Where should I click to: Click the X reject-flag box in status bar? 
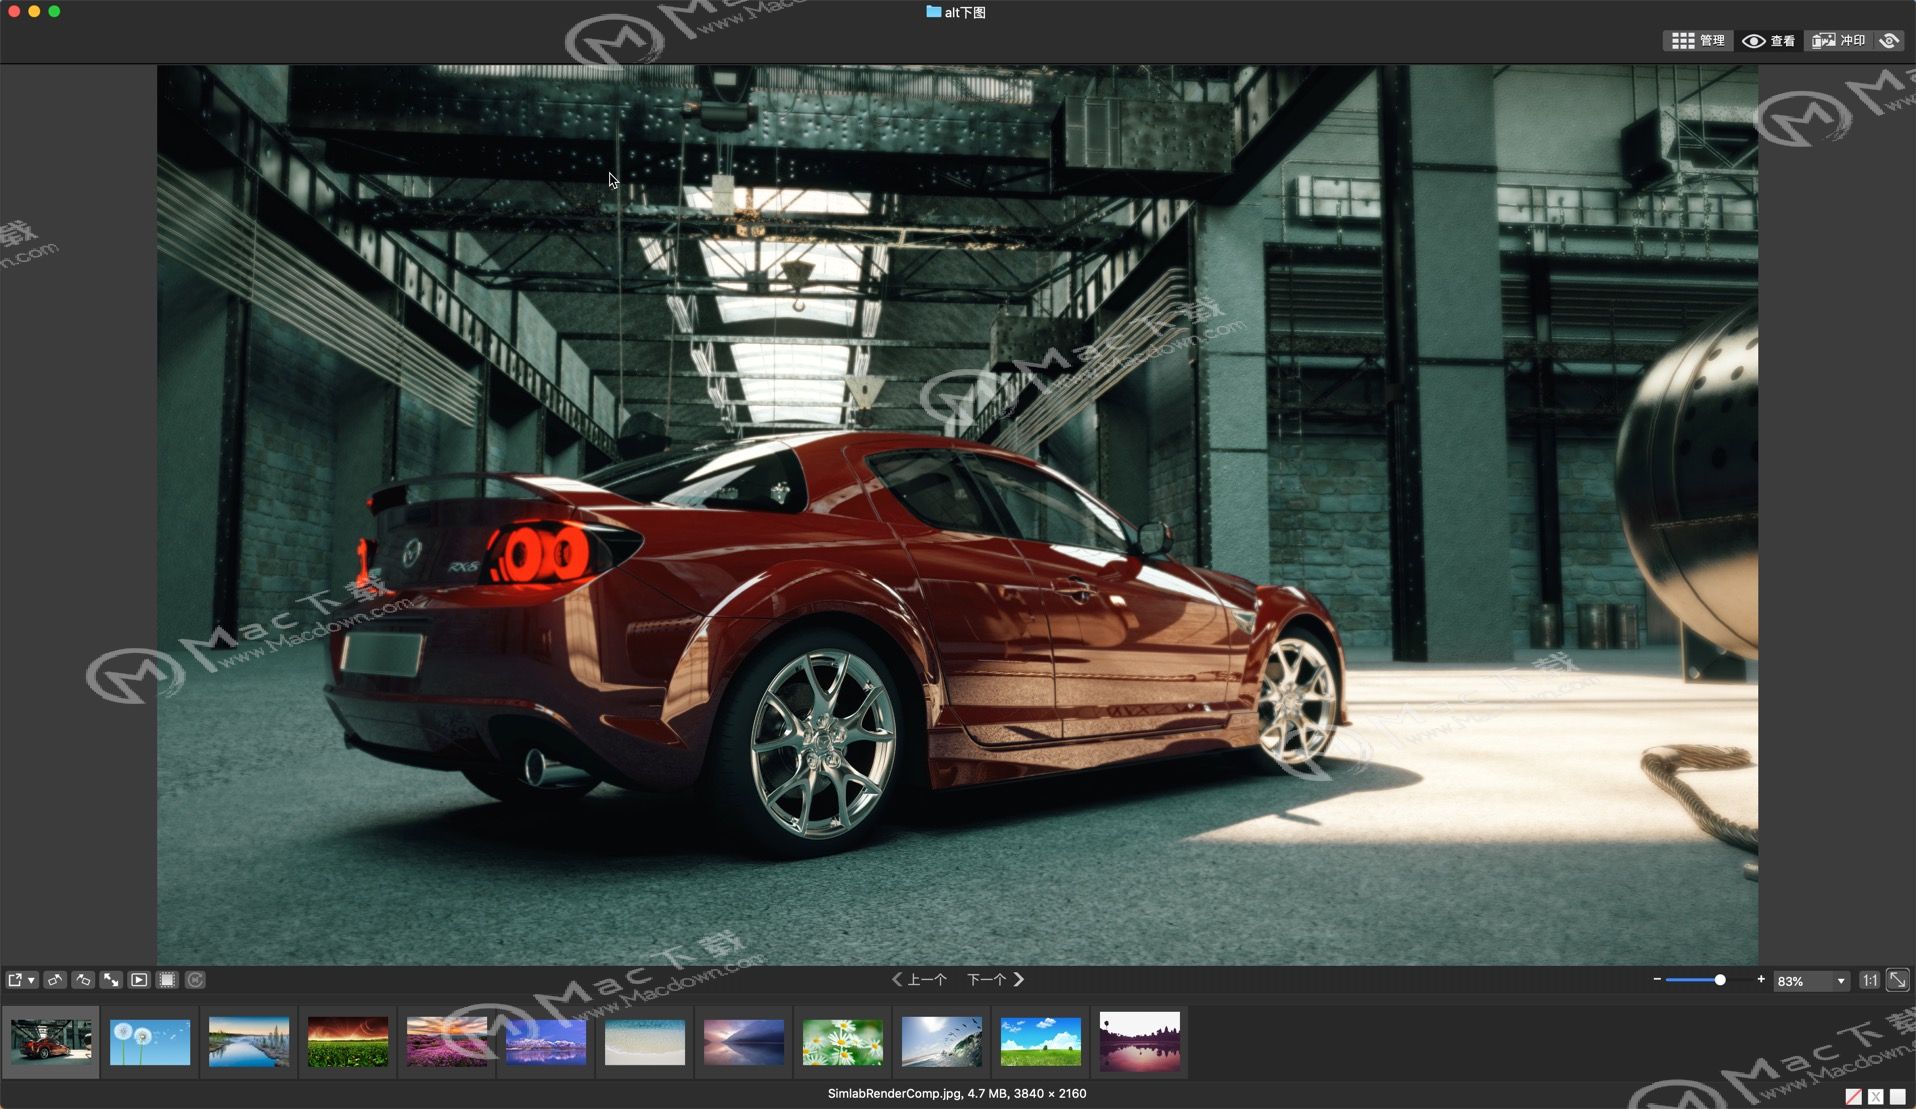pyautogui.click(x=1875, y=1097)
